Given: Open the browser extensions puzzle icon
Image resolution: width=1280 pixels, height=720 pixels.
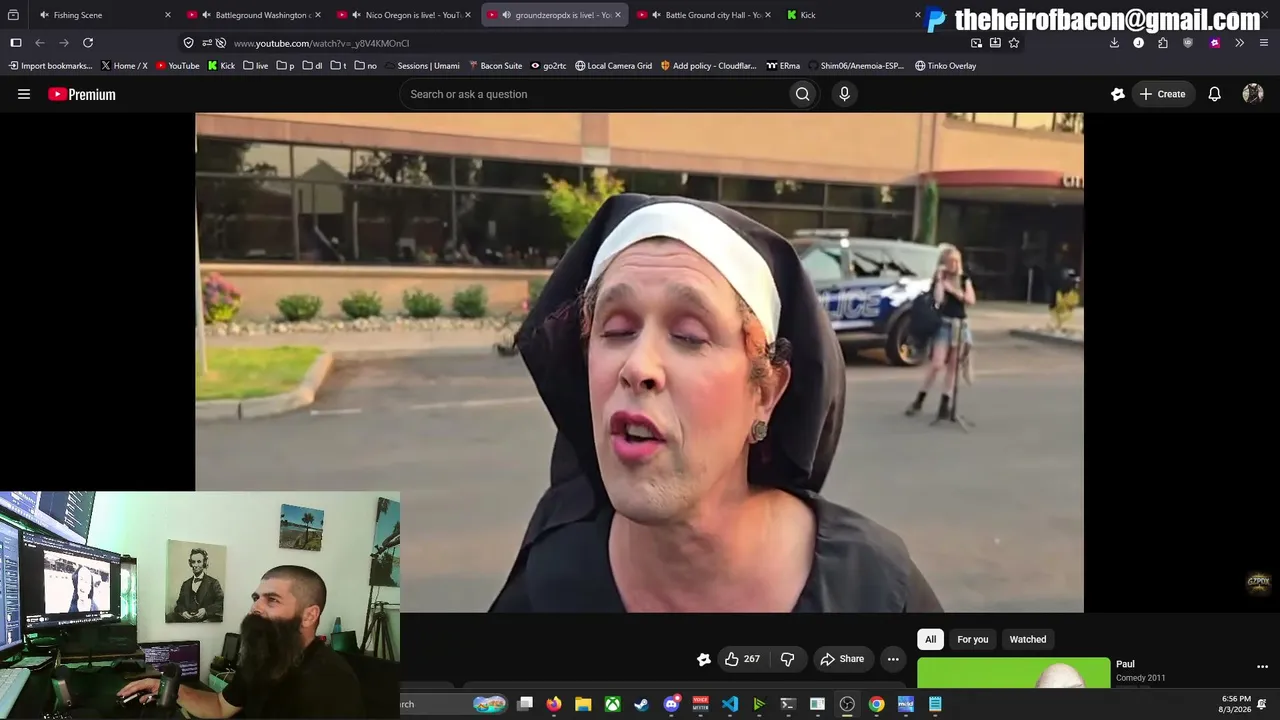Looking at the screenshot, I should [x=1163, y=43].
